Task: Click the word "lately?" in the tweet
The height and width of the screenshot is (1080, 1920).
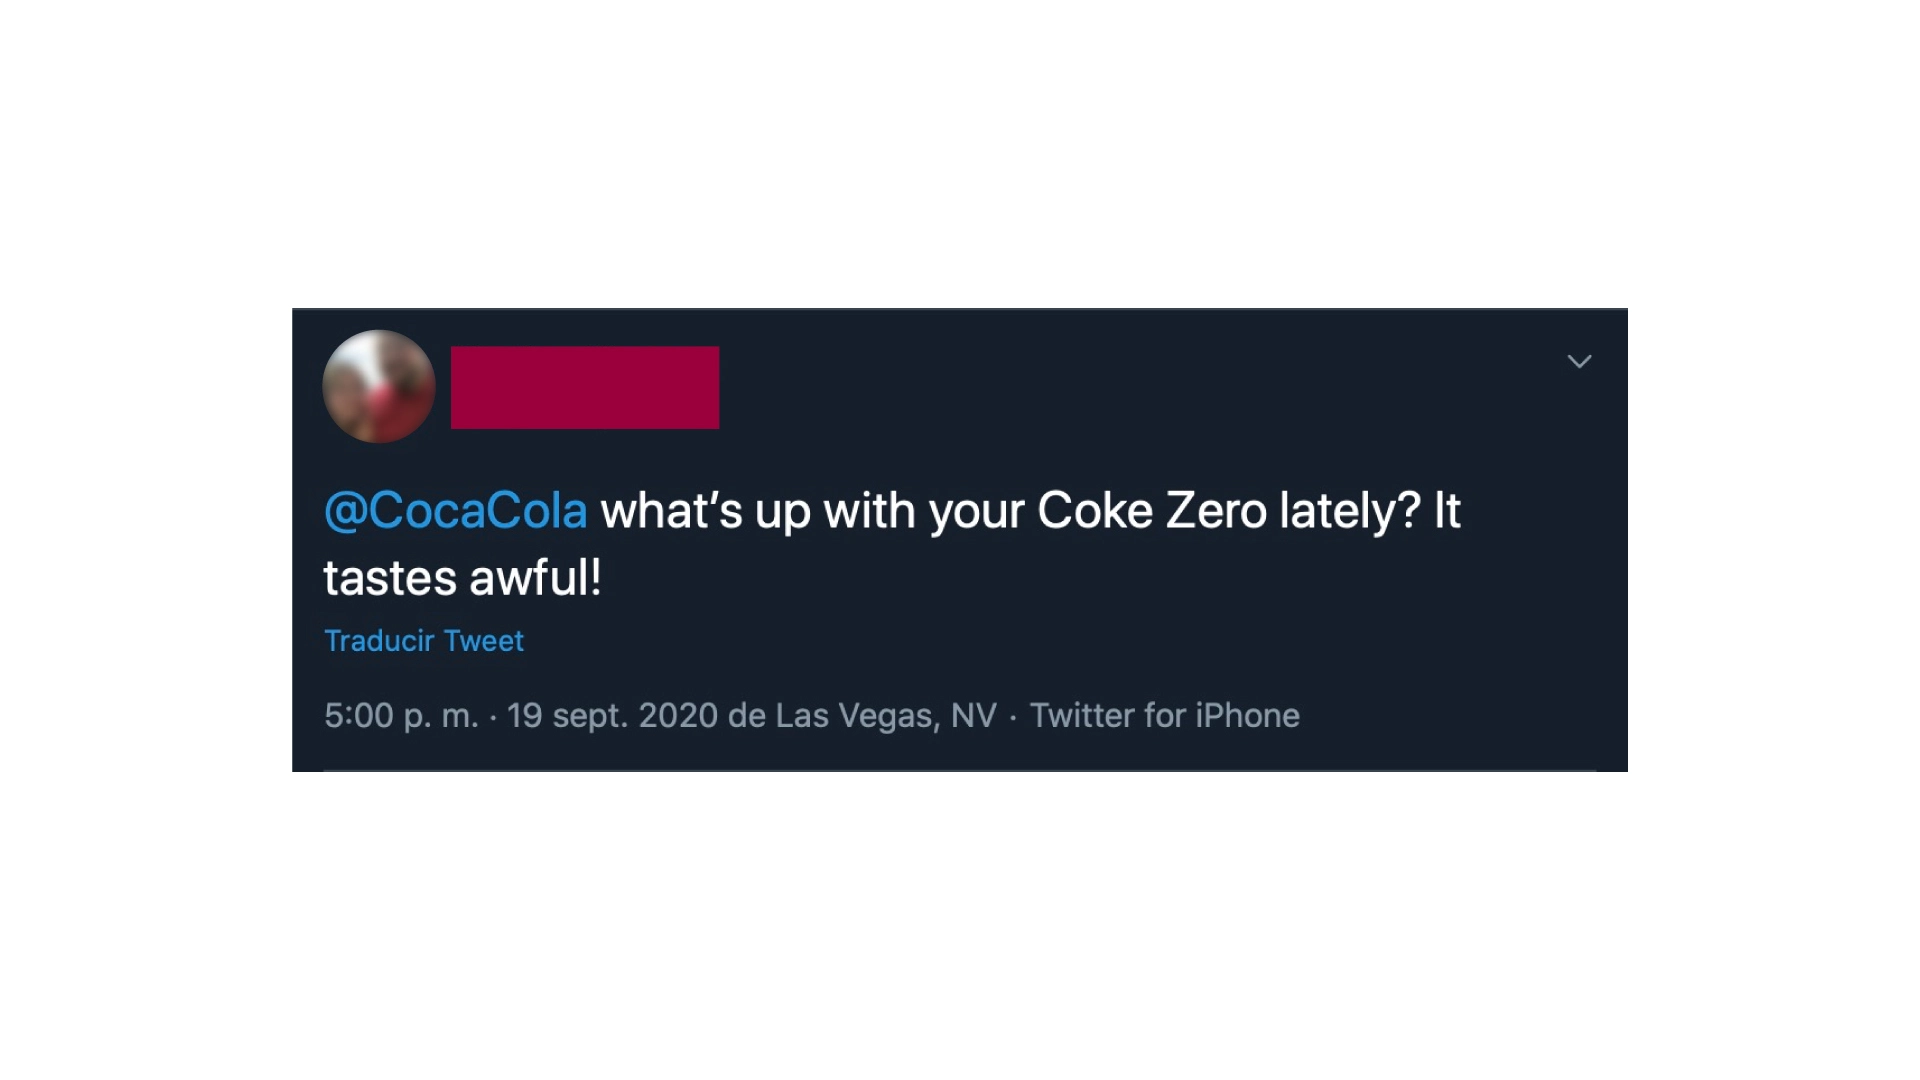Action: [x=1350, y=510]
